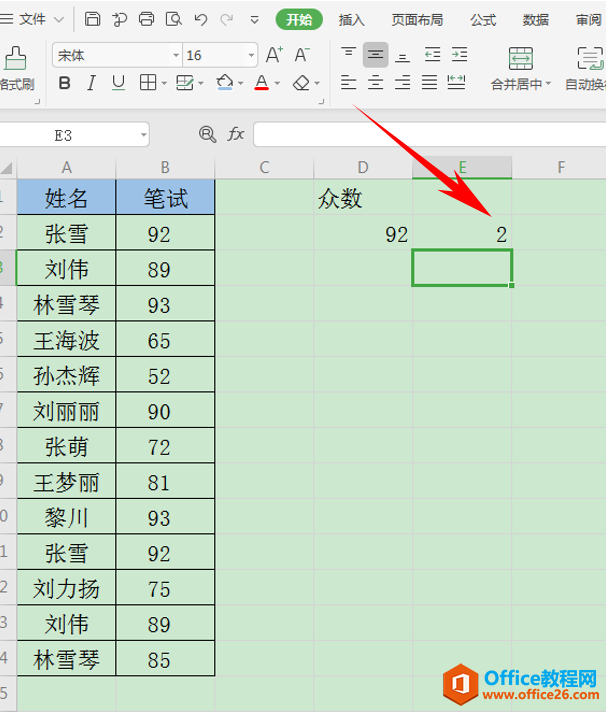
Task: Click the formula bar input field
Action: coord(429,134)
